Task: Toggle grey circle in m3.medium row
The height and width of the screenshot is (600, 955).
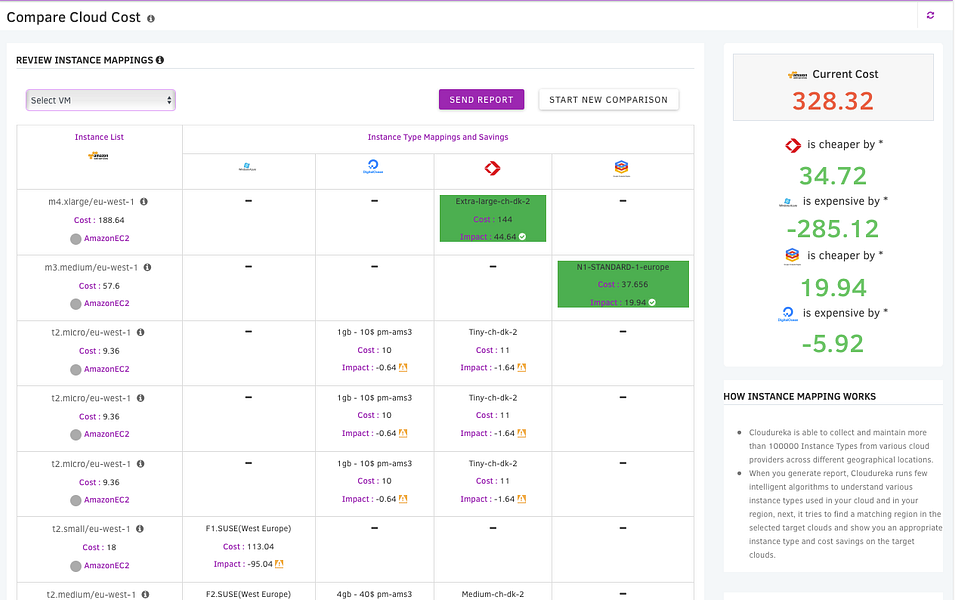Action: (x=76, y=304)
